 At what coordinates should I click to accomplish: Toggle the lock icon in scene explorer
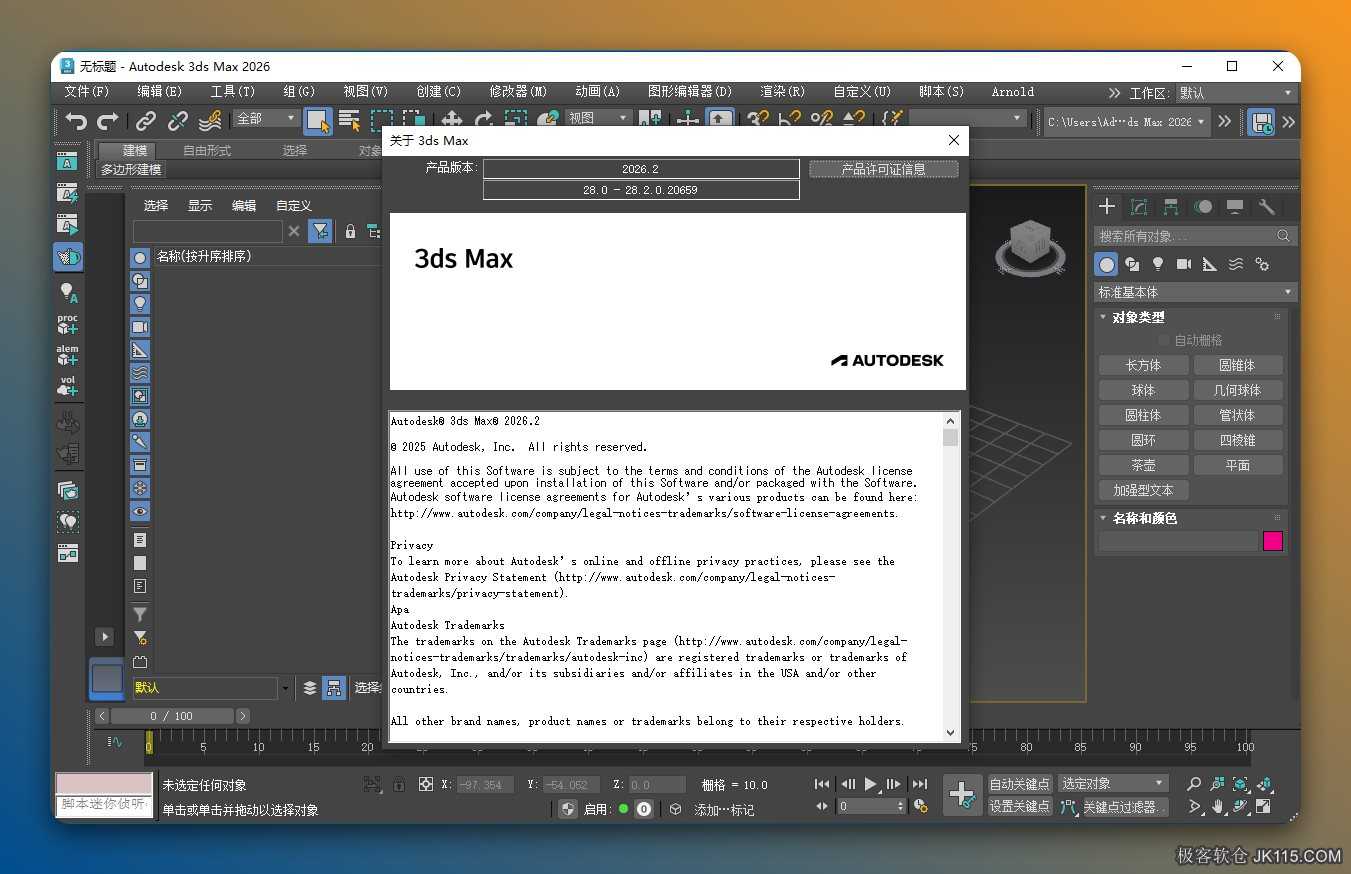(x=350, y=231)
